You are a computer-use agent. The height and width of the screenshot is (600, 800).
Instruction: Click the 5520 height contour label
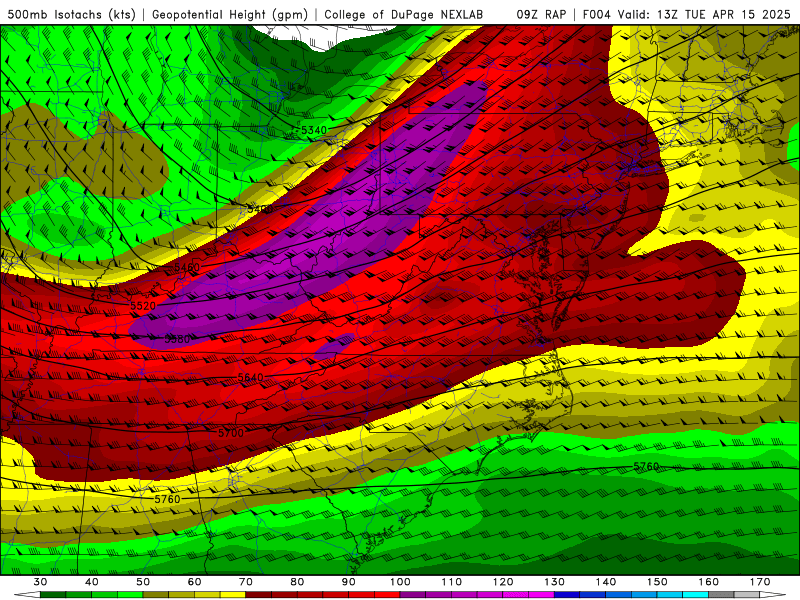pyautogui.click(x=143, y=306)
